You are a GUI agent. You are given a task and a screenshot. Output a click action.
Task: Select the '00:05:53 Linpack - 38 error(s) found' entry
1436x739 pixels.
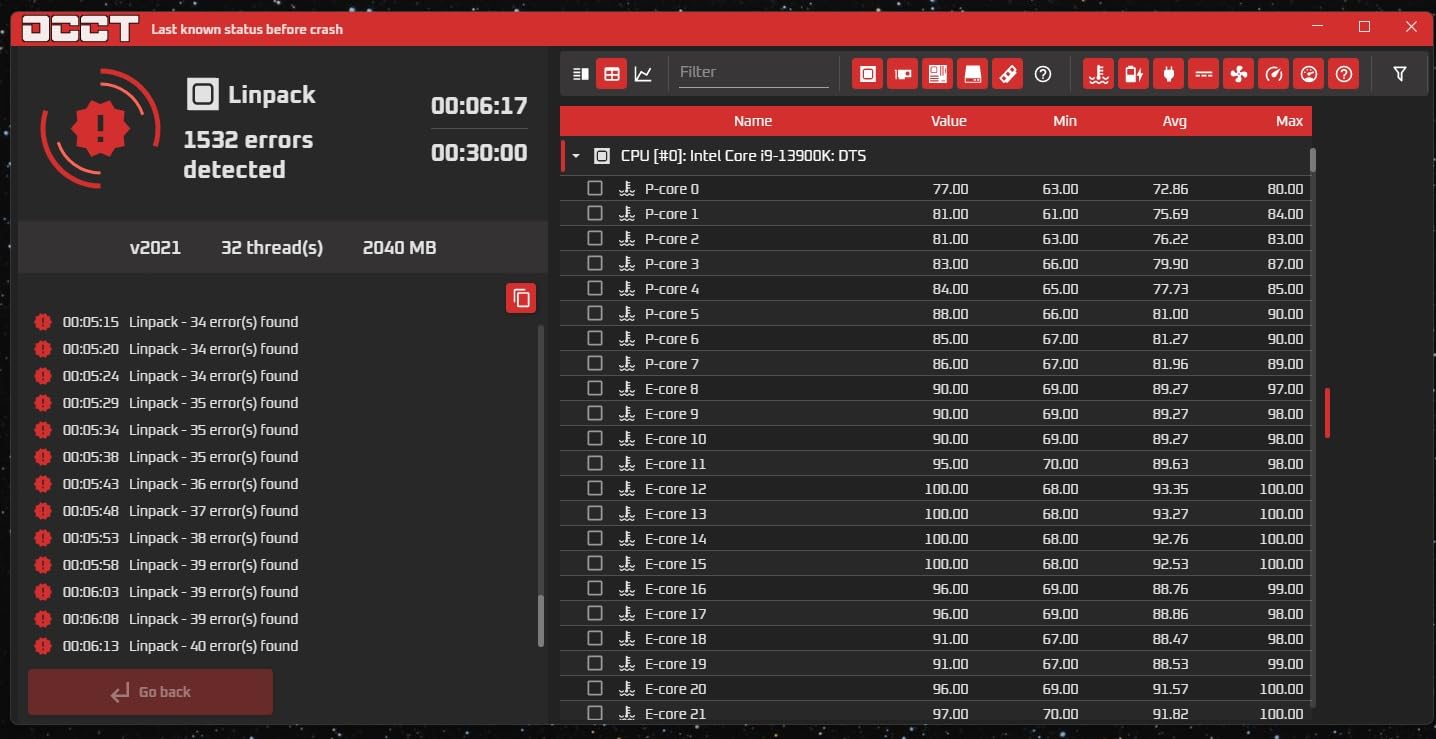180,538
